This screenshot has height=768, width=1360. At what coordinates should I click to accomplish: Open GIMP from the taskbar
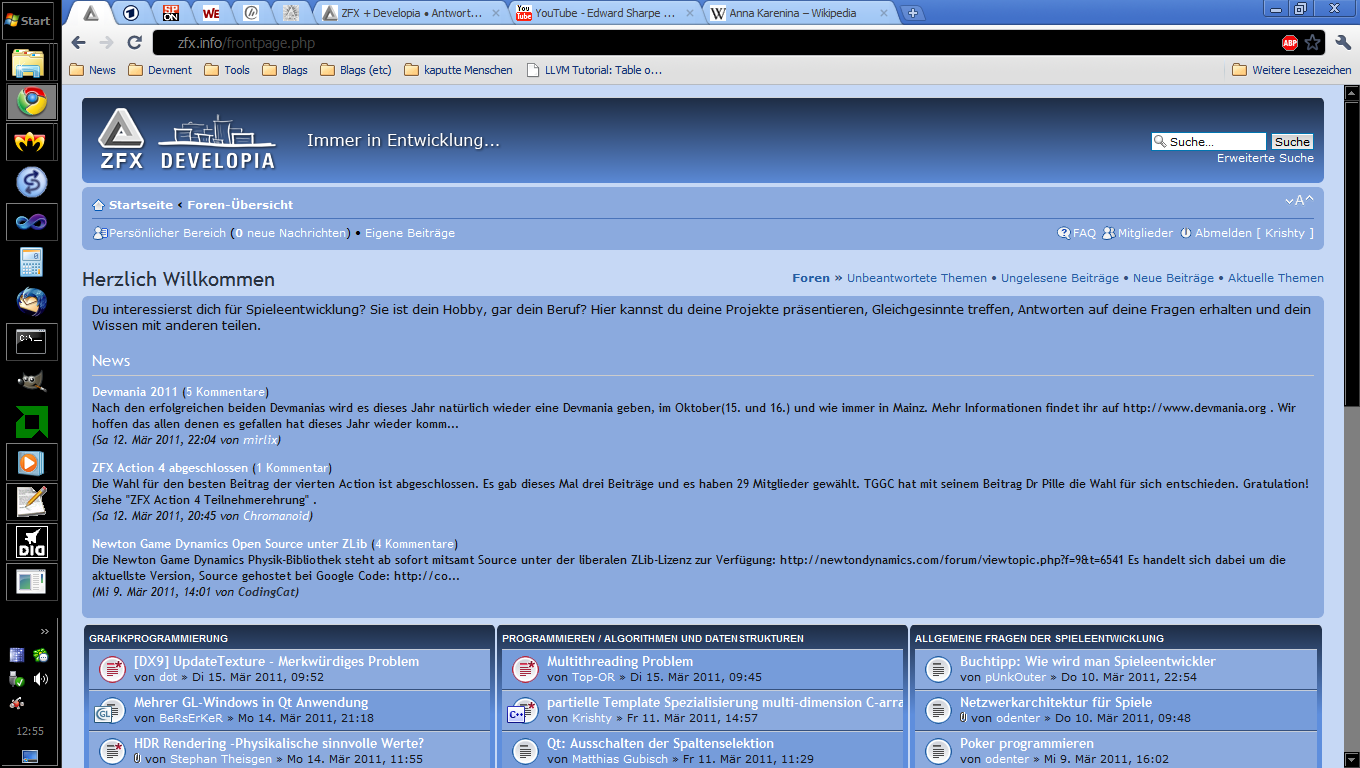click(x=31, y=381)
